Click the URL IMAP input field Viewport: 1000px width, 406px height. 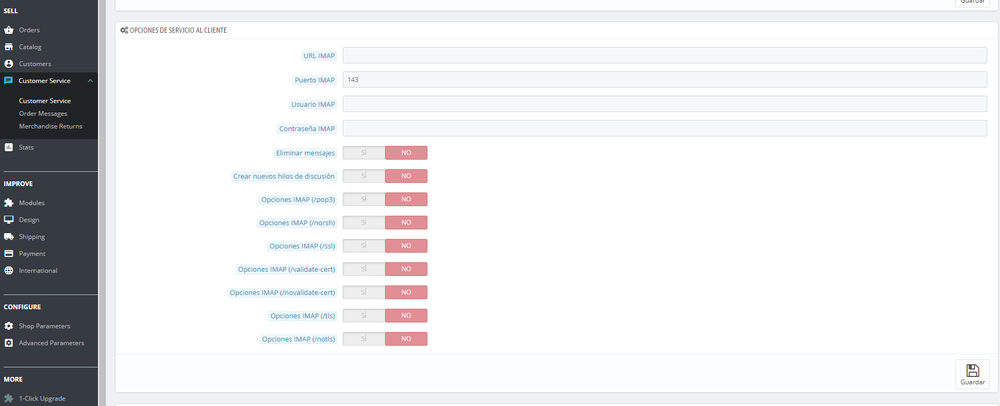tap(665, 55)
